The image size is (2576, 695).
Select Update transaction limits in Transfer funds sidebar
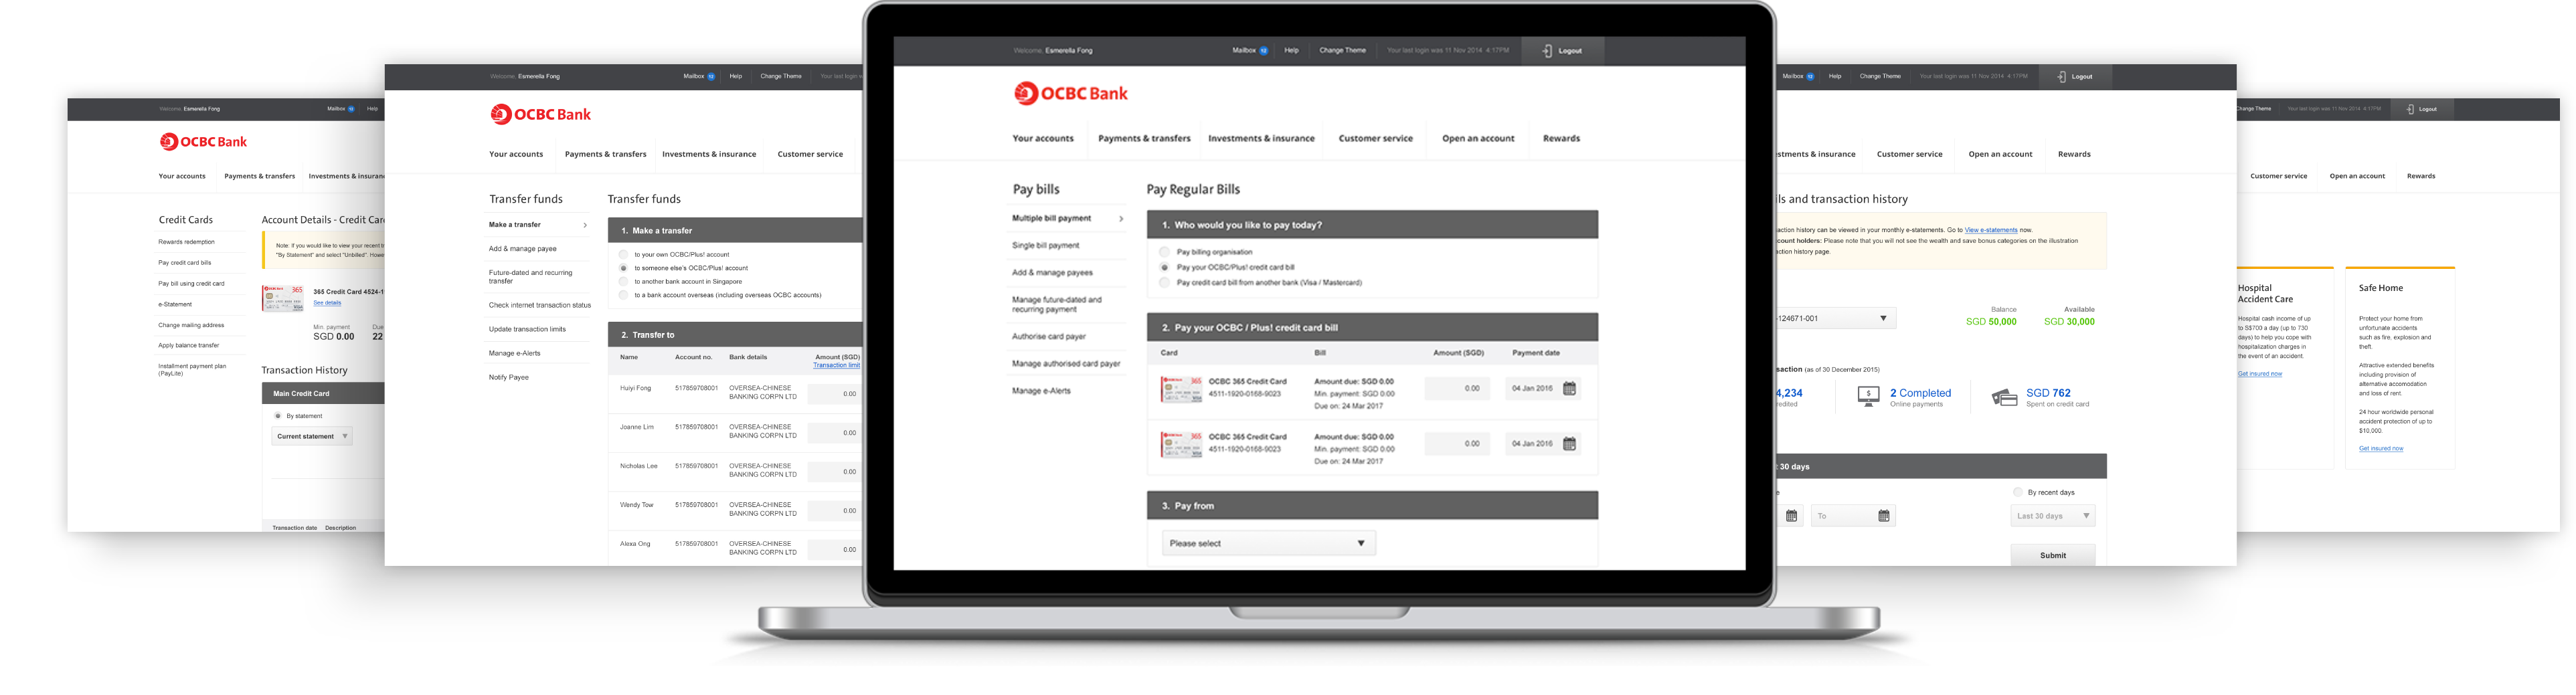coord(527,329)
